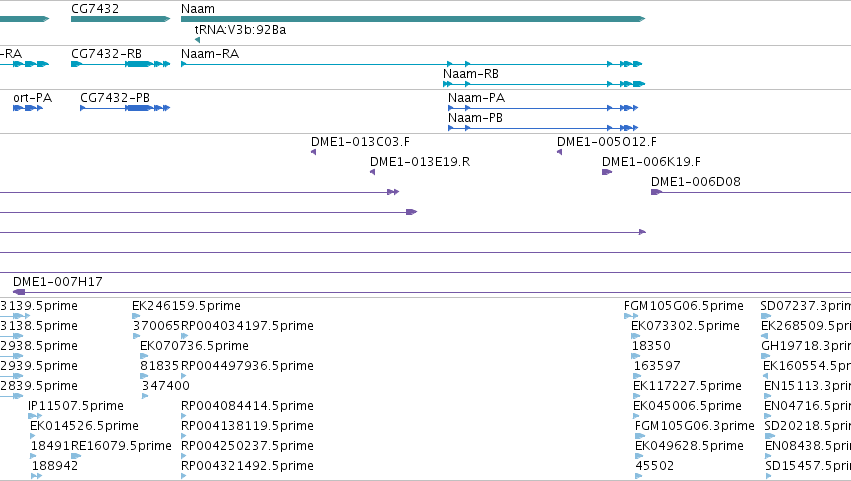Select the EK246159.5prime EST label

click(186, 306)
